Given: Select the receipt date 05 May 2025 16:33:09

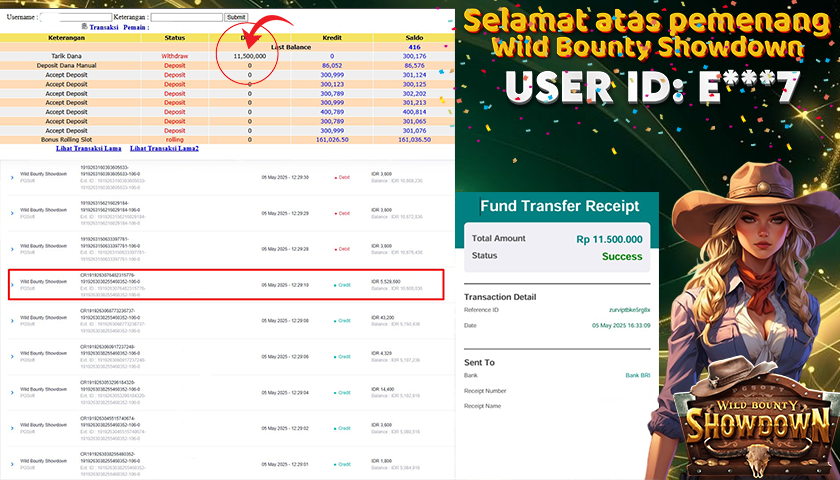Looking at the screenshot, I should (621, 326).
